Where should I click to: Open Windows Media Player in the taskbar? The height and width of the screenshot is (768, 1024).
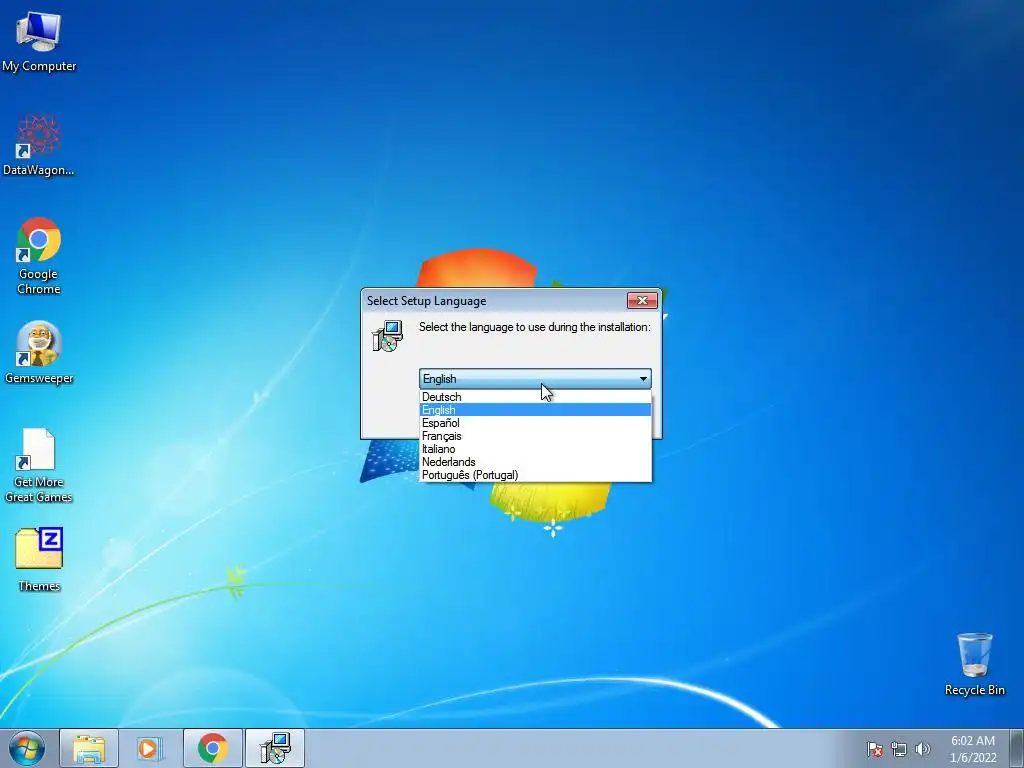pyautogui.click(x=150, y=748)
